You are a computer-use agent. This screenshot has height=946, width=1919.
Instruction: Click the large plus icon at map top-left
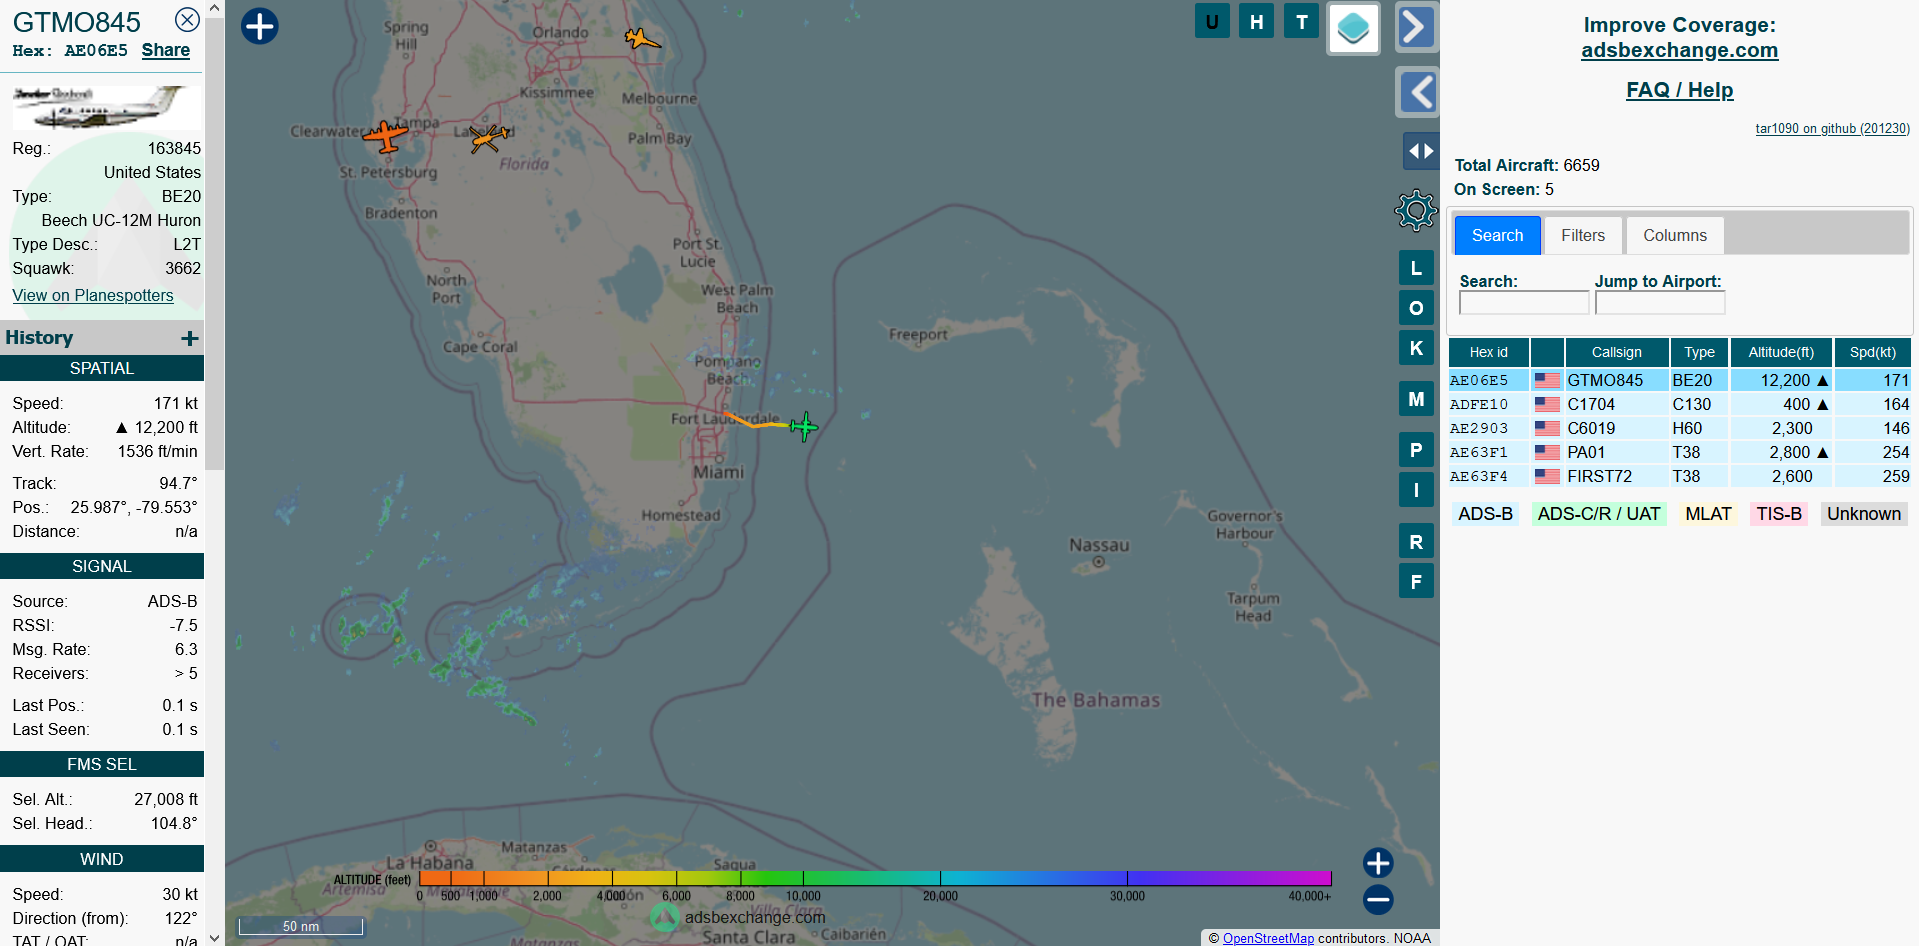(260, 26)
